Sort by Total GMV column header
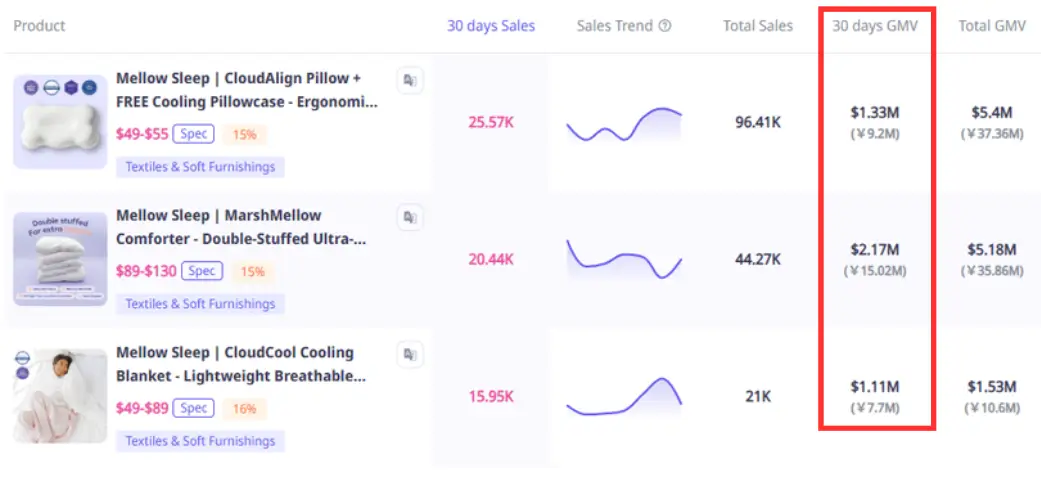The width and height of the screenshot is (1041, 479). (992, 26)
